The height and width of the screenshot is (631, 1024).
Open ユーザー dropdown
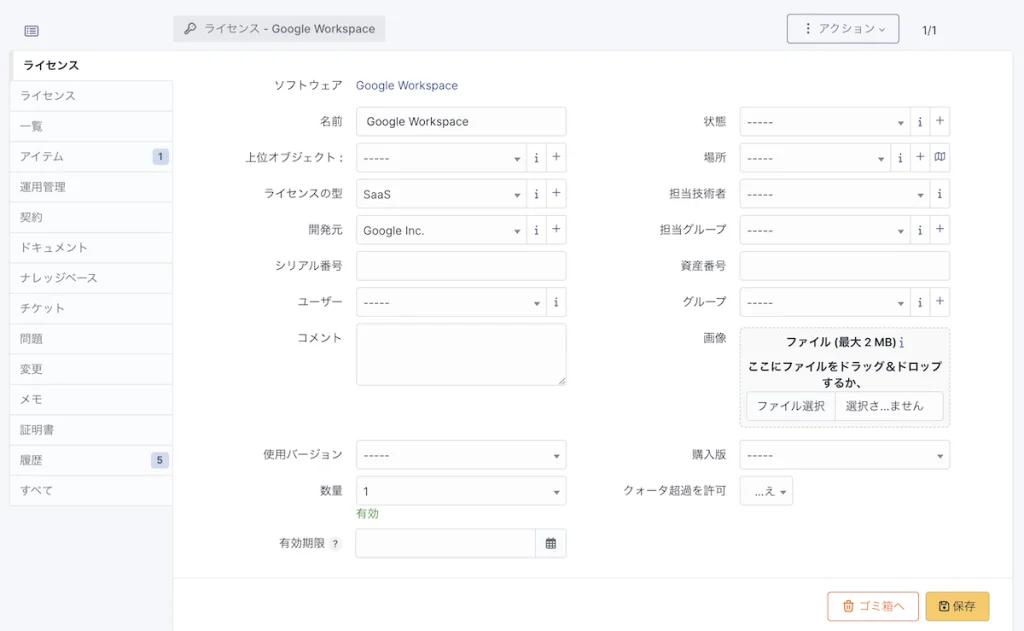click(x=451, y=302)
